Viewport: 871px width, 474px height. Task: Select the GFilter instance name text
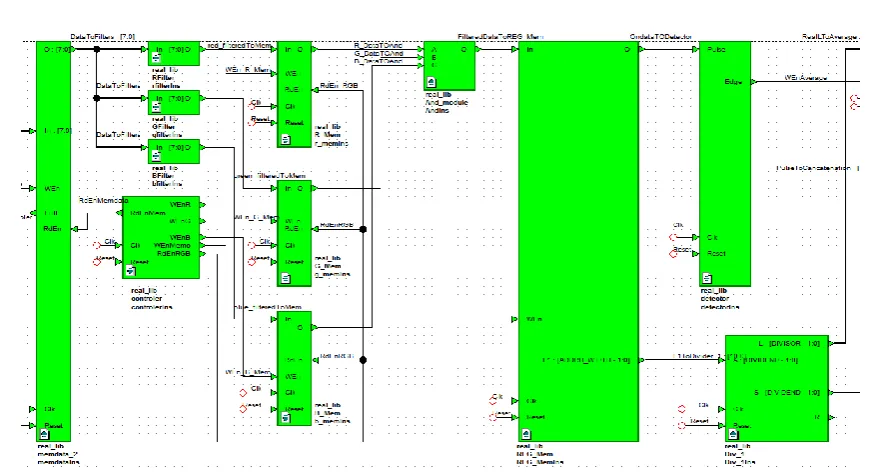(163, 127)
